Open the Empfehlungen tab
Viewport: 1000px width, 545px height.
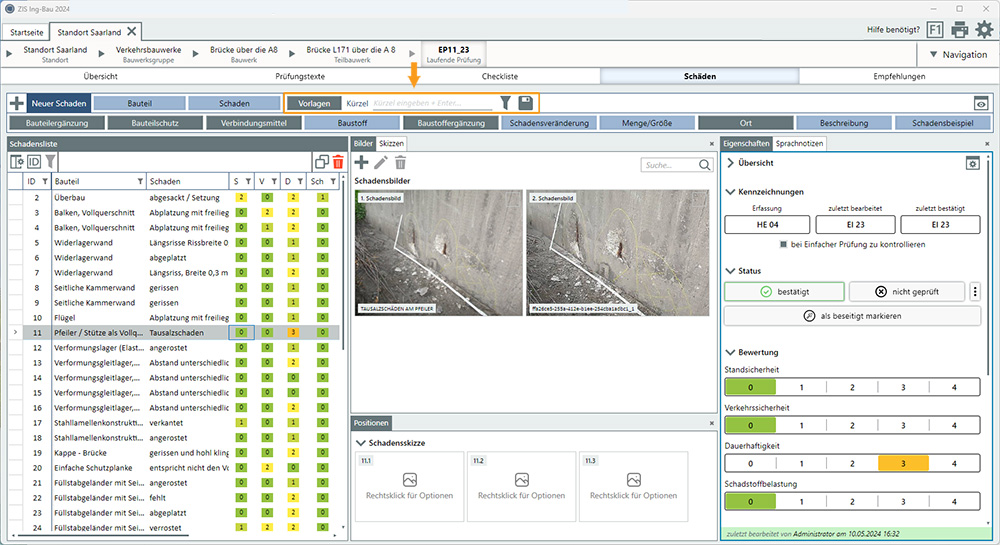point(899,76)
